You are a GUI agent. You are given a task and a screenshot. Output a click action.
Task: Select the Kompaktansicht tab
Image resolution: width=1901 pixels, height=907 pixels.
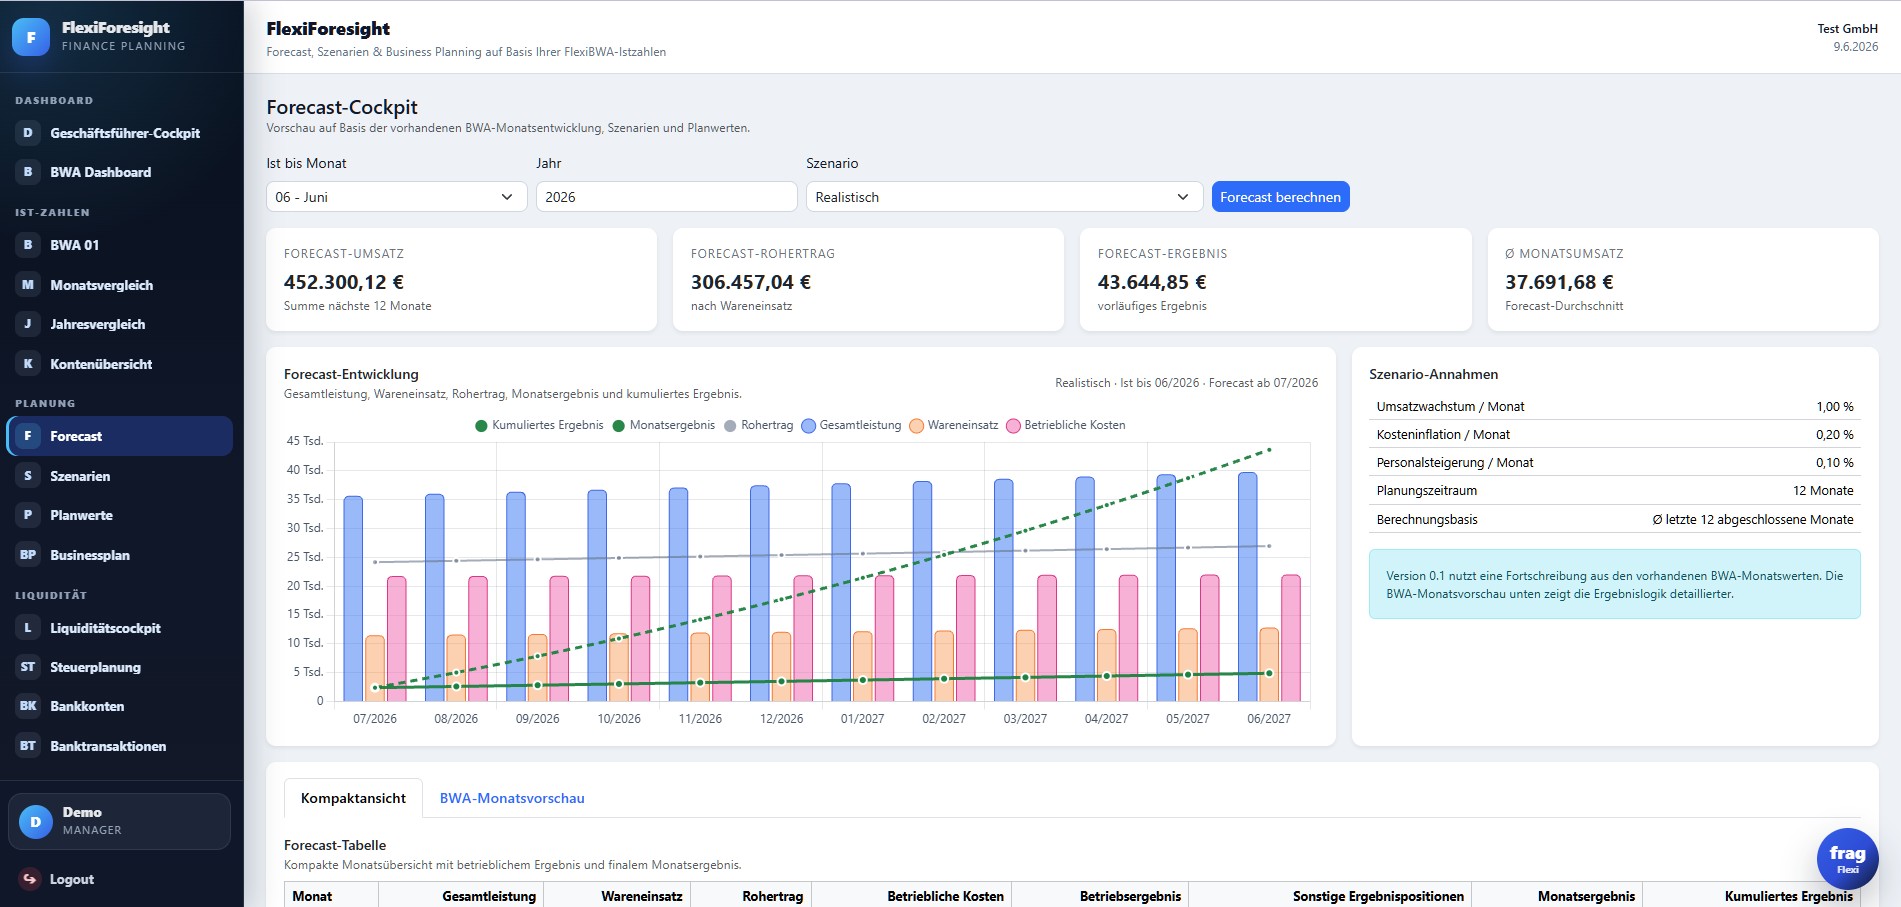pos(353,798)
